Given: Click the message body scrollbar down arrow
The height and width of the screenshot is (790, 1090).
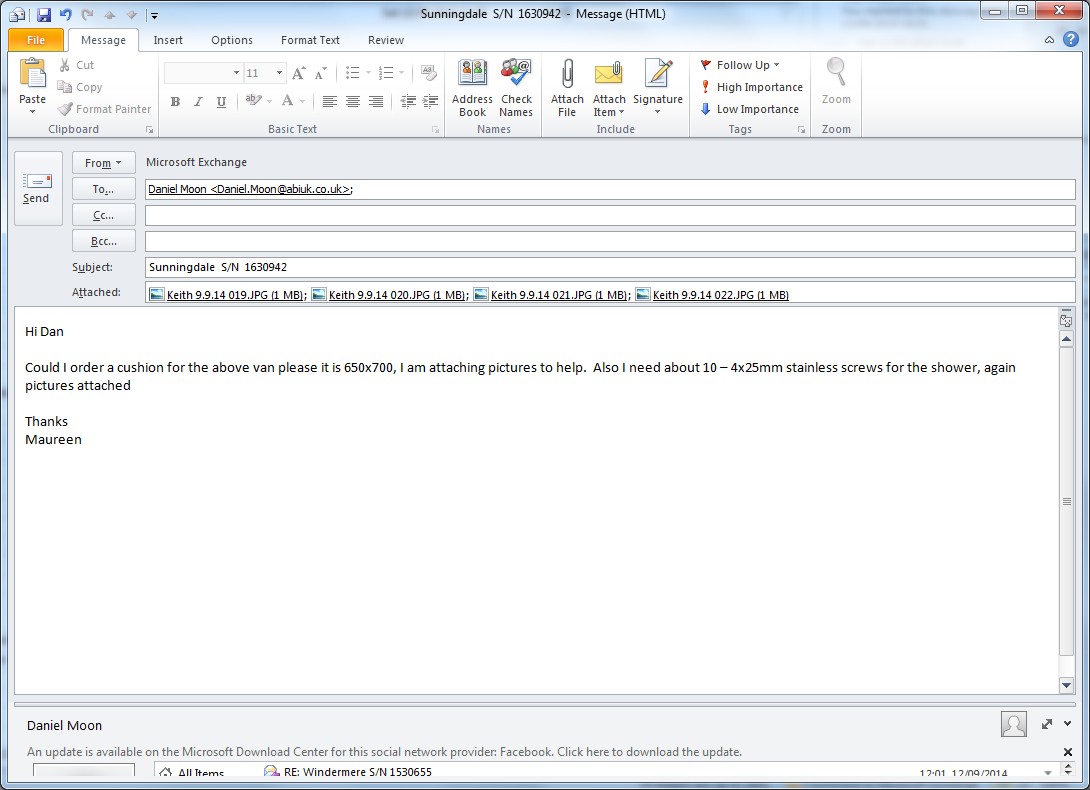Looking at the screenshot, I should tap(1066, 685).
